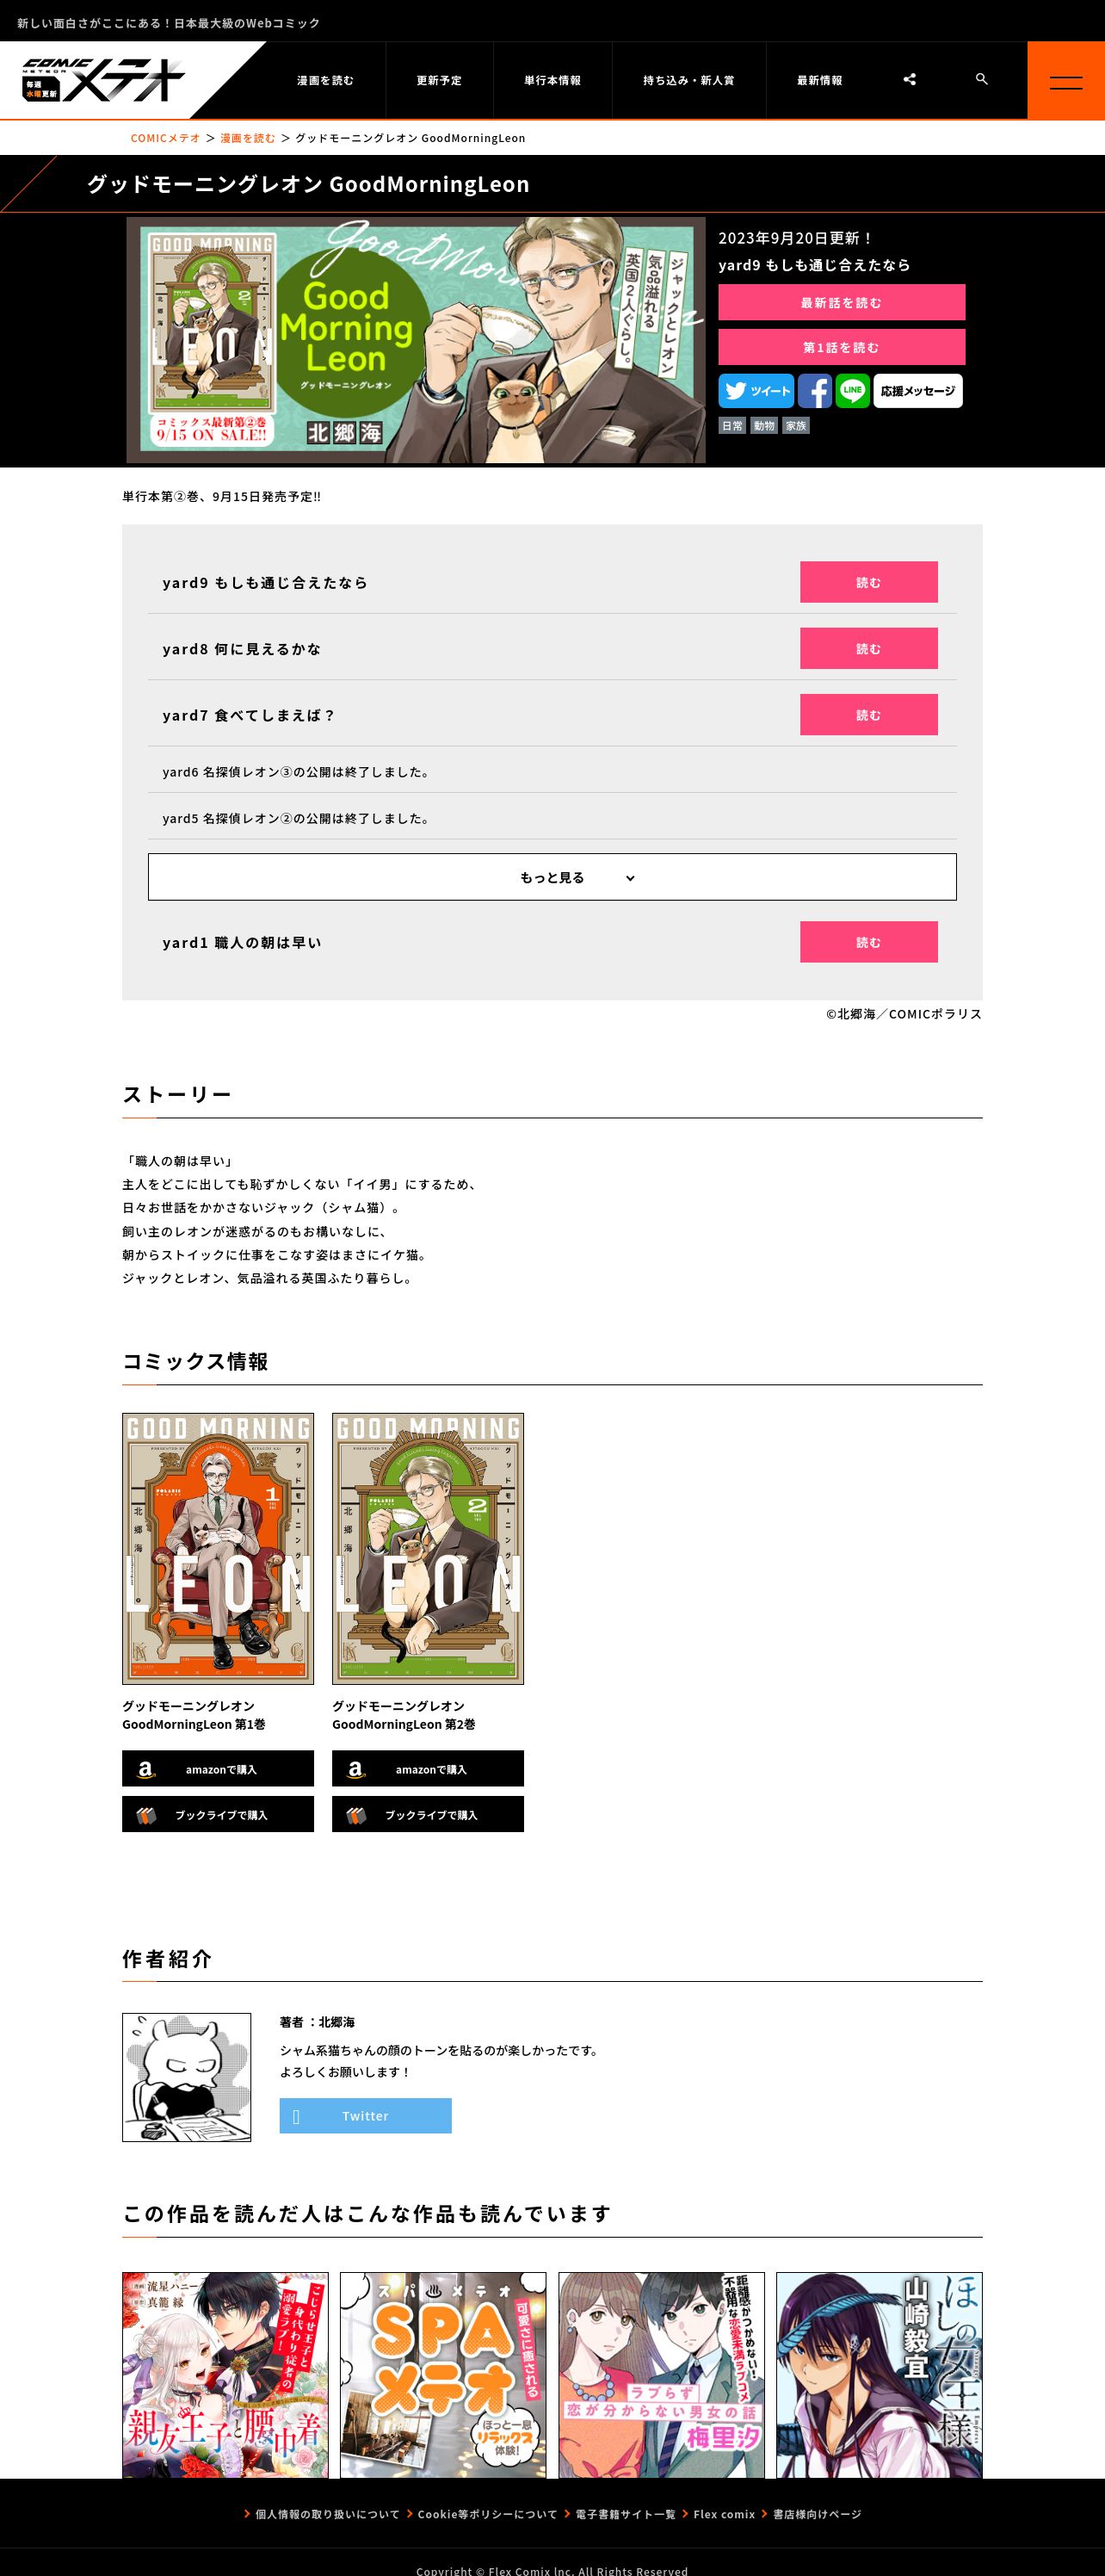Open the orange hamburger menu
The image size is (1105, 2576).
(1066, 81)
